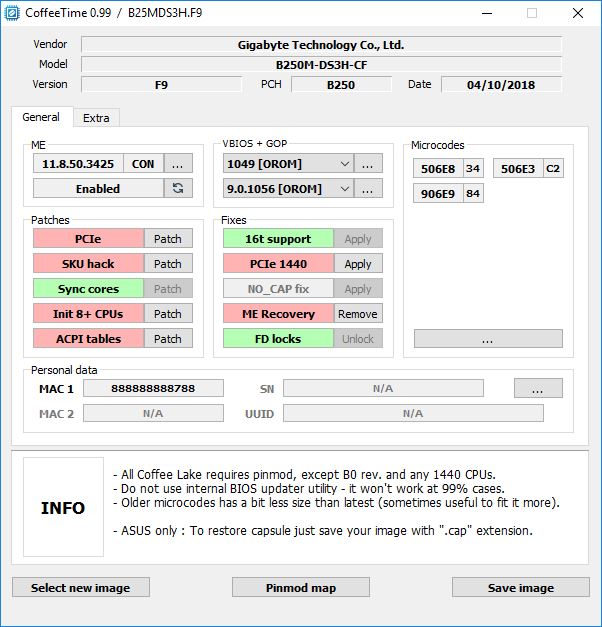This screenshot has height=627, width=602.
Task: Patch the PCIe entry
Action: pos(168,239)
